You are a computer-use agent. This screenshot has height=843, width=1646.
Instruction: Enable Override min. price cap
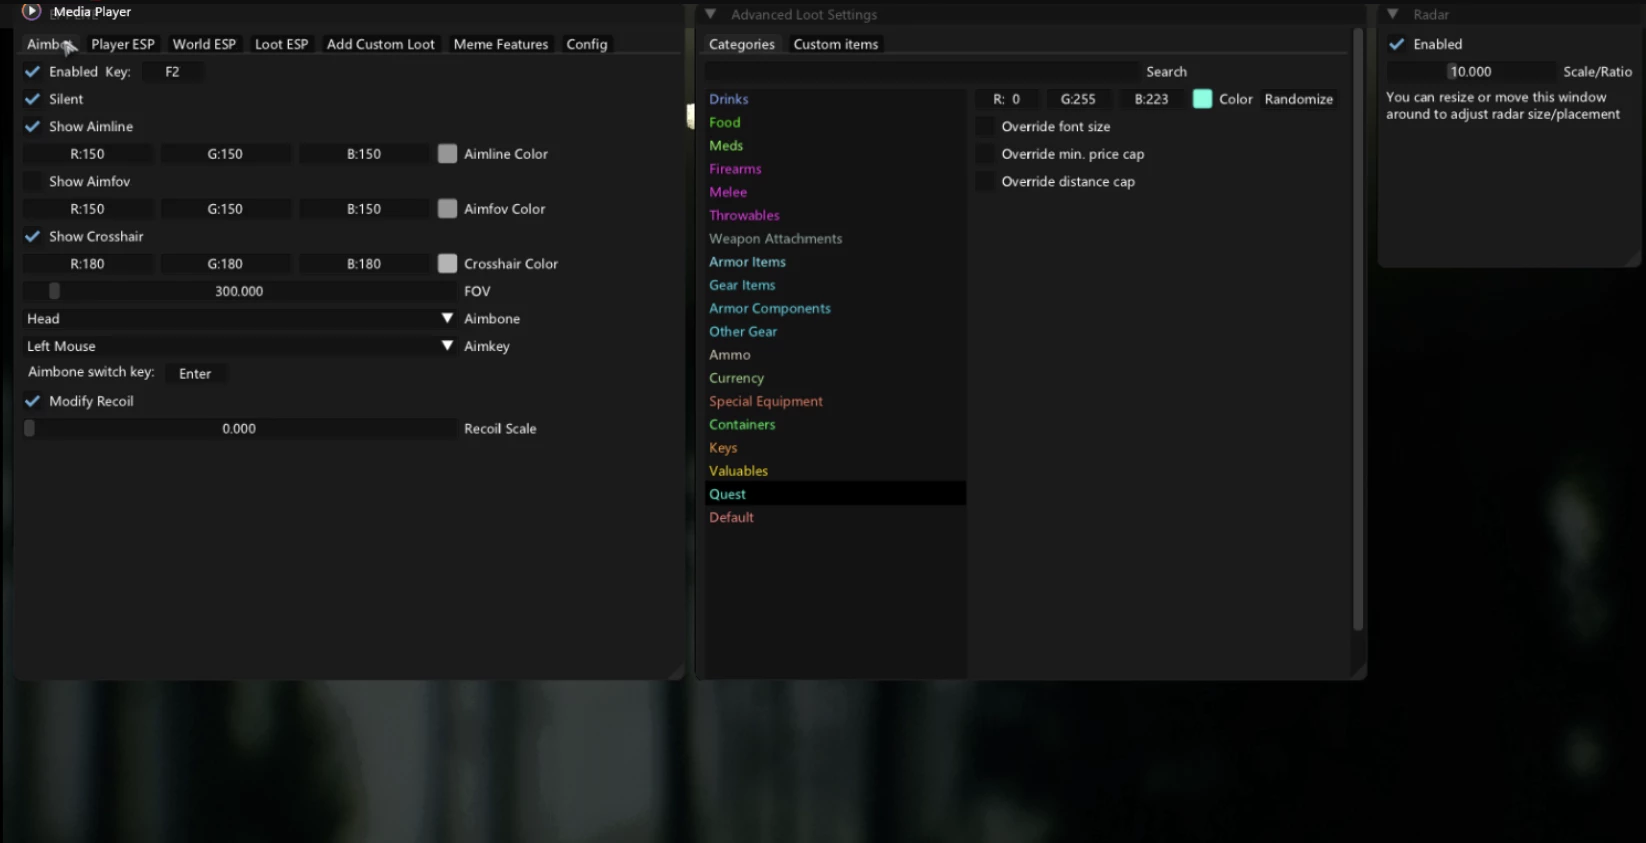[x=985, y=154]
